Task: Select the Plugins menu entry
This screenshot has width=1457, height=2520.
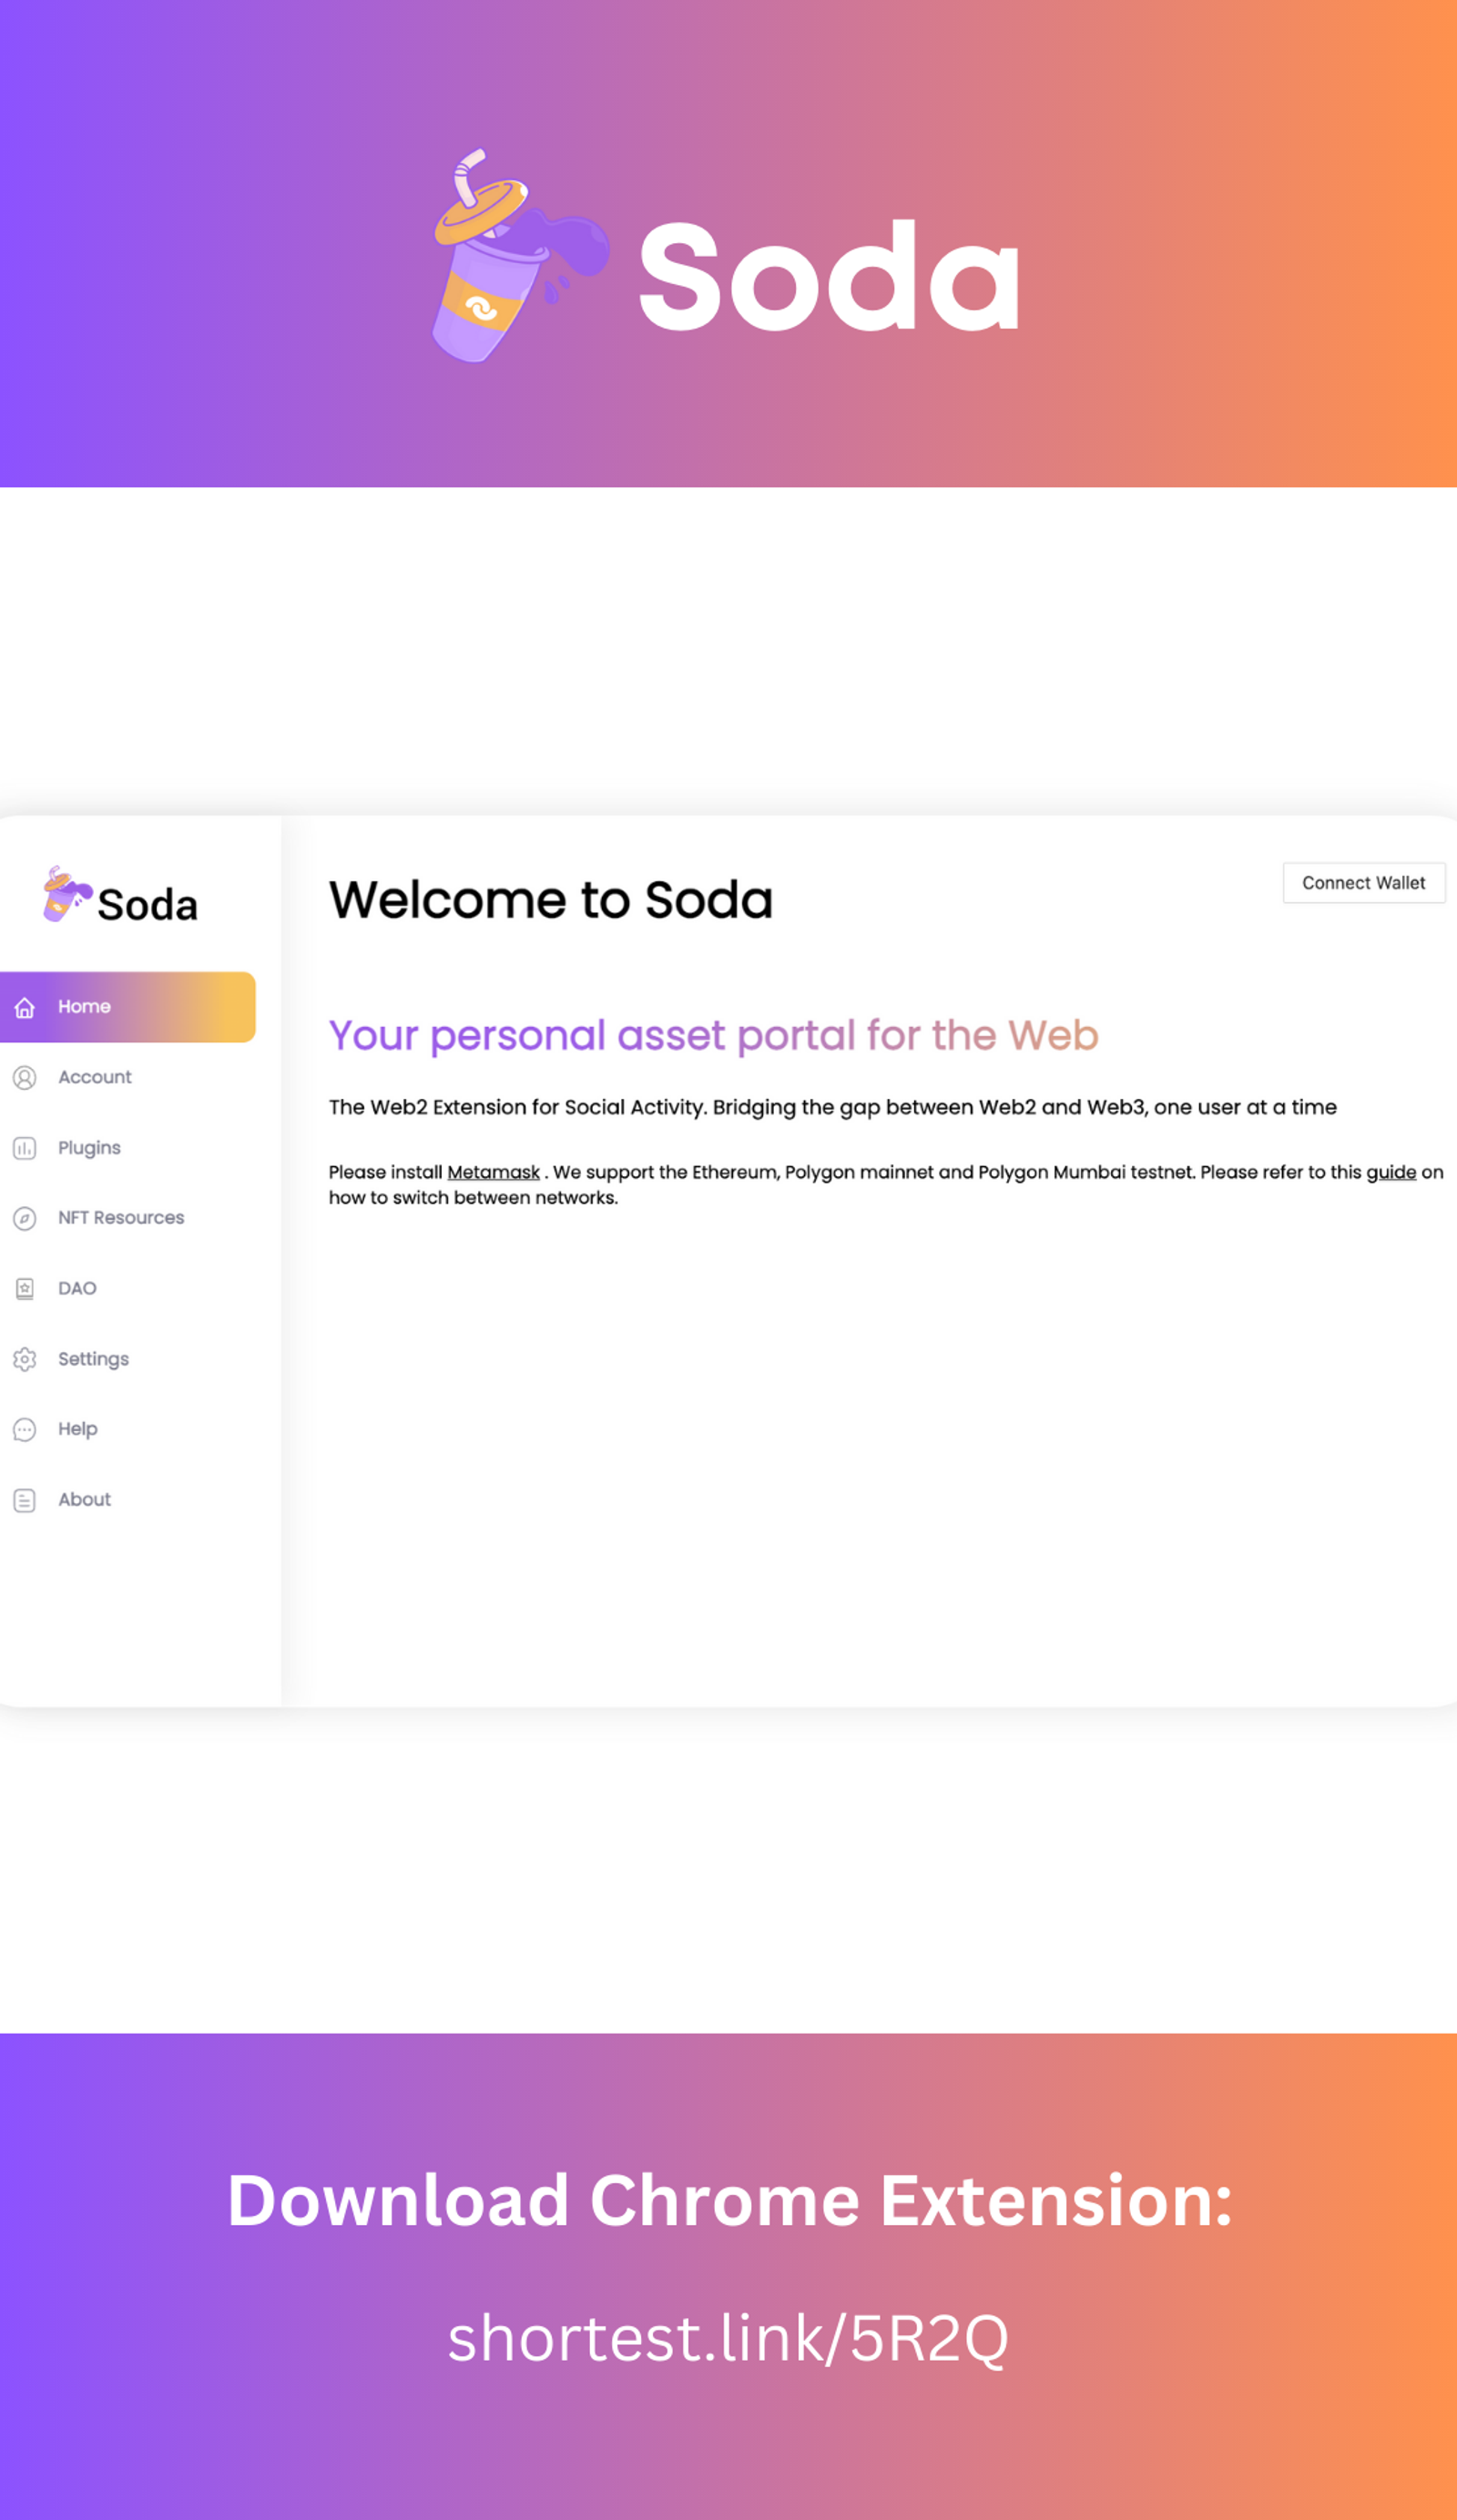Action: click(x=89, y=1148)
